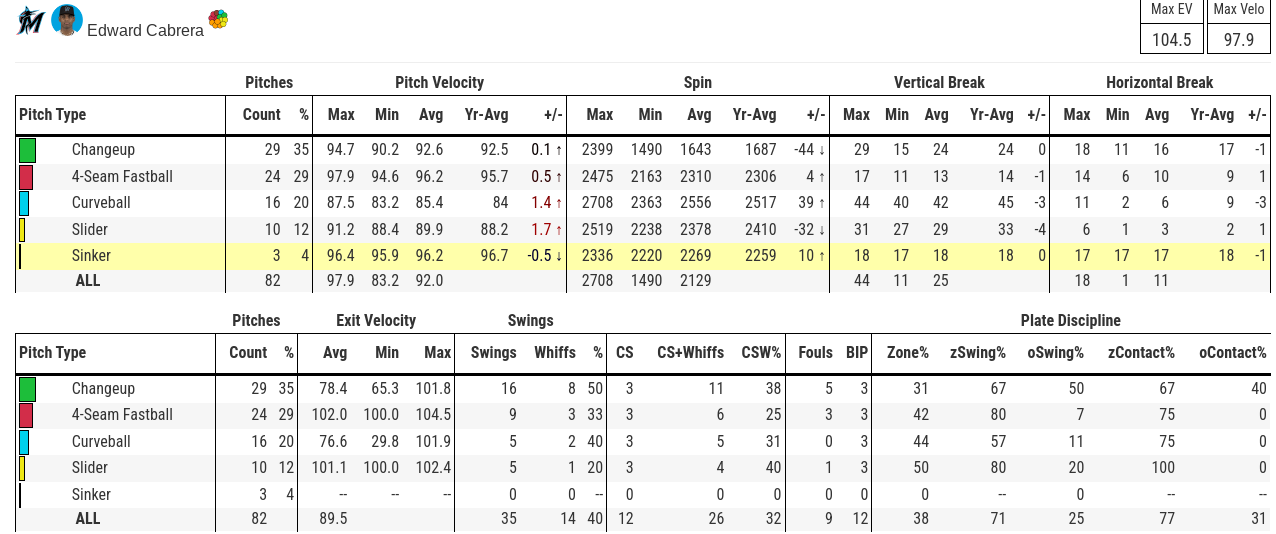Click the oSwing% column header
The height and width of the screenshot is (534, 1276).
point(1056,353)
